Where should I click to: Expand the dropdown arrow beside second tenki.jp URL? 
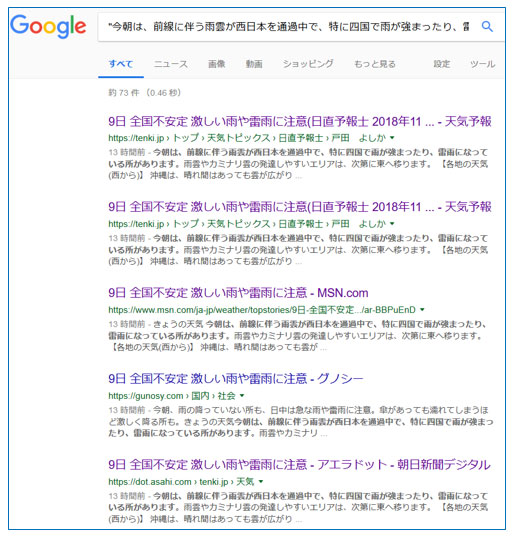point(392,224)
